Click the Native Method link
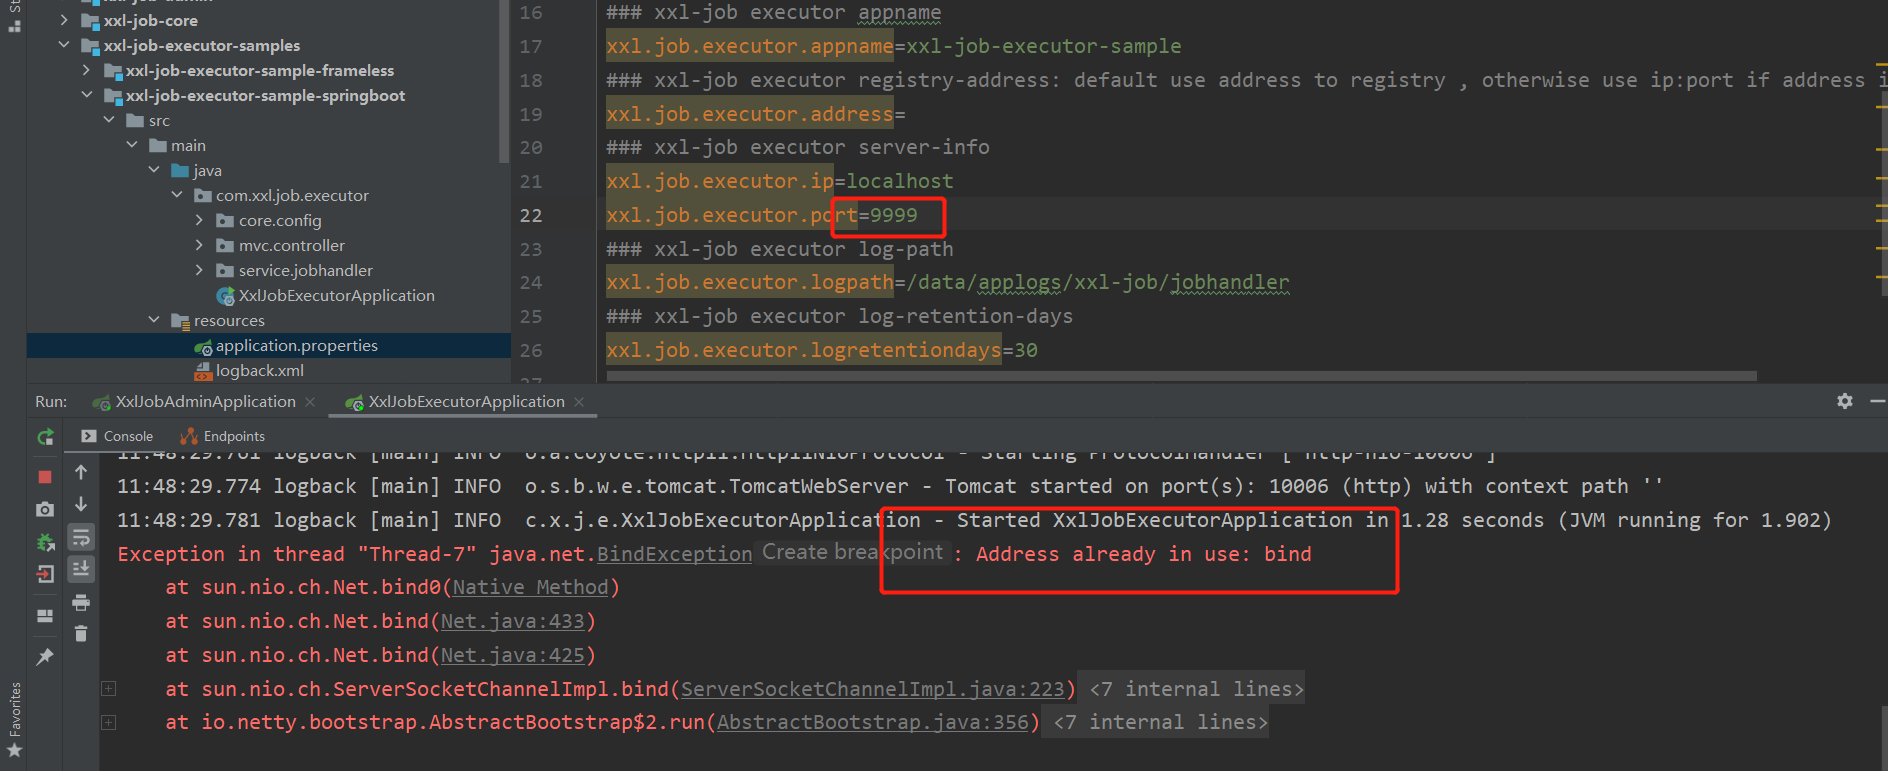1888x771 pixels. pos(530,587)
